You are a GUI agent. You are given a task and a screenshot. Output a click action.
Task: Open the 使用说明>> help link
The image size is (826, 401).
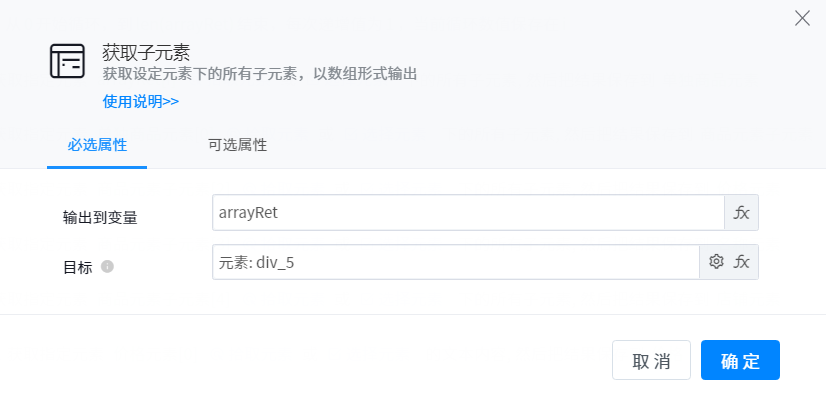click(141, 101)
